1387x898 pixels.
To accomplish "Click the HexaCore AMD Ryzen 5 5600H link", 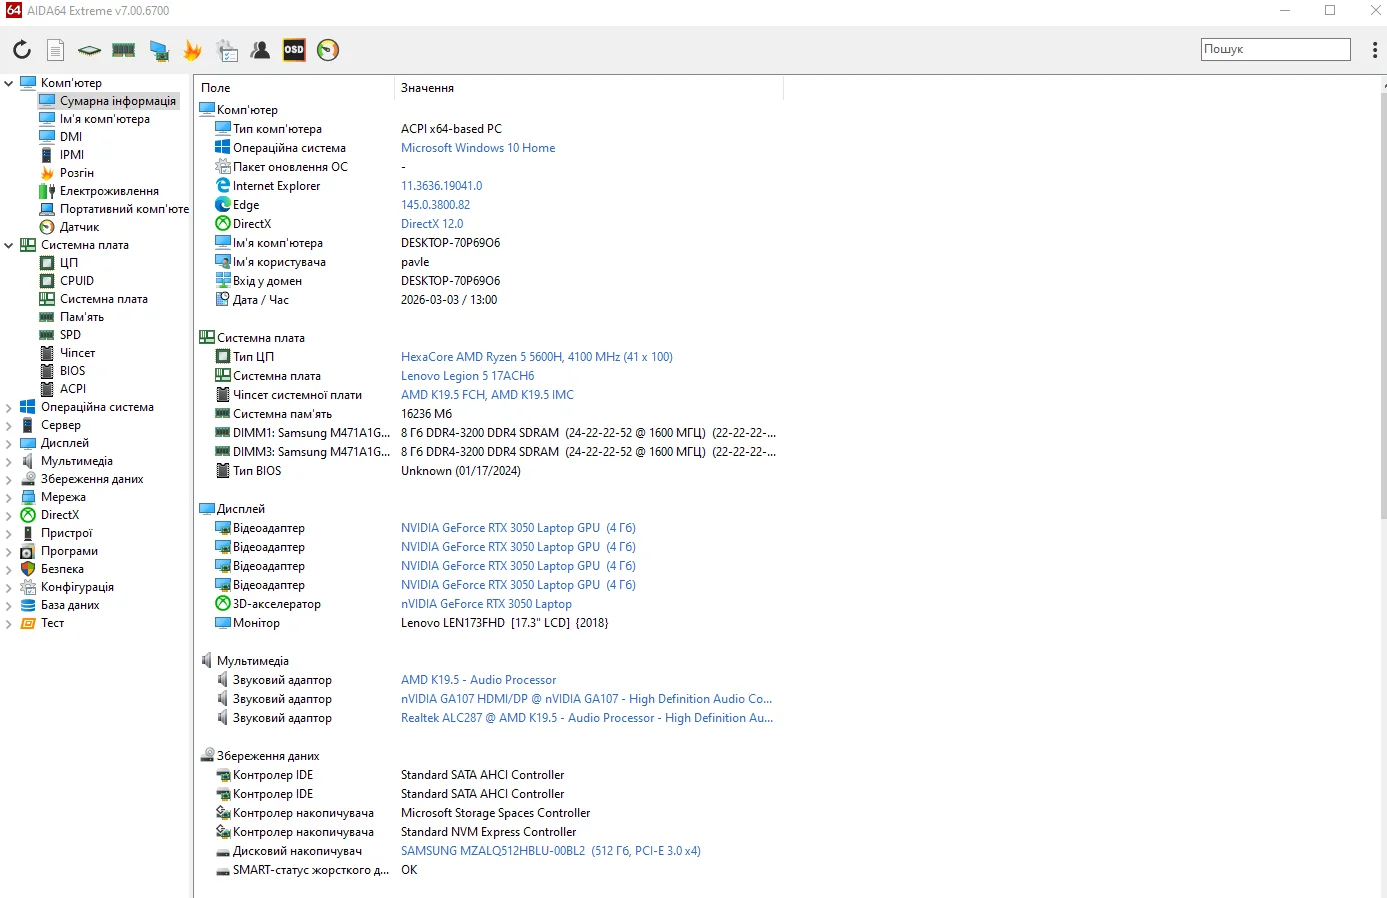I will pyautogui.click(x=537, y=357).
